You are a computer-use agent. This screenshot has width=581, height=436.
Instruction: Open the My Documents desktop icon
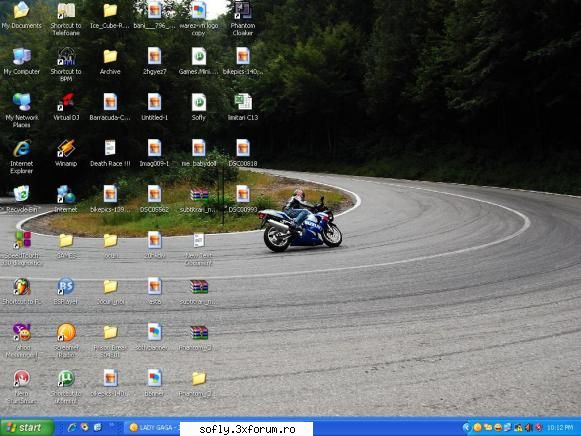coord(21,16)
